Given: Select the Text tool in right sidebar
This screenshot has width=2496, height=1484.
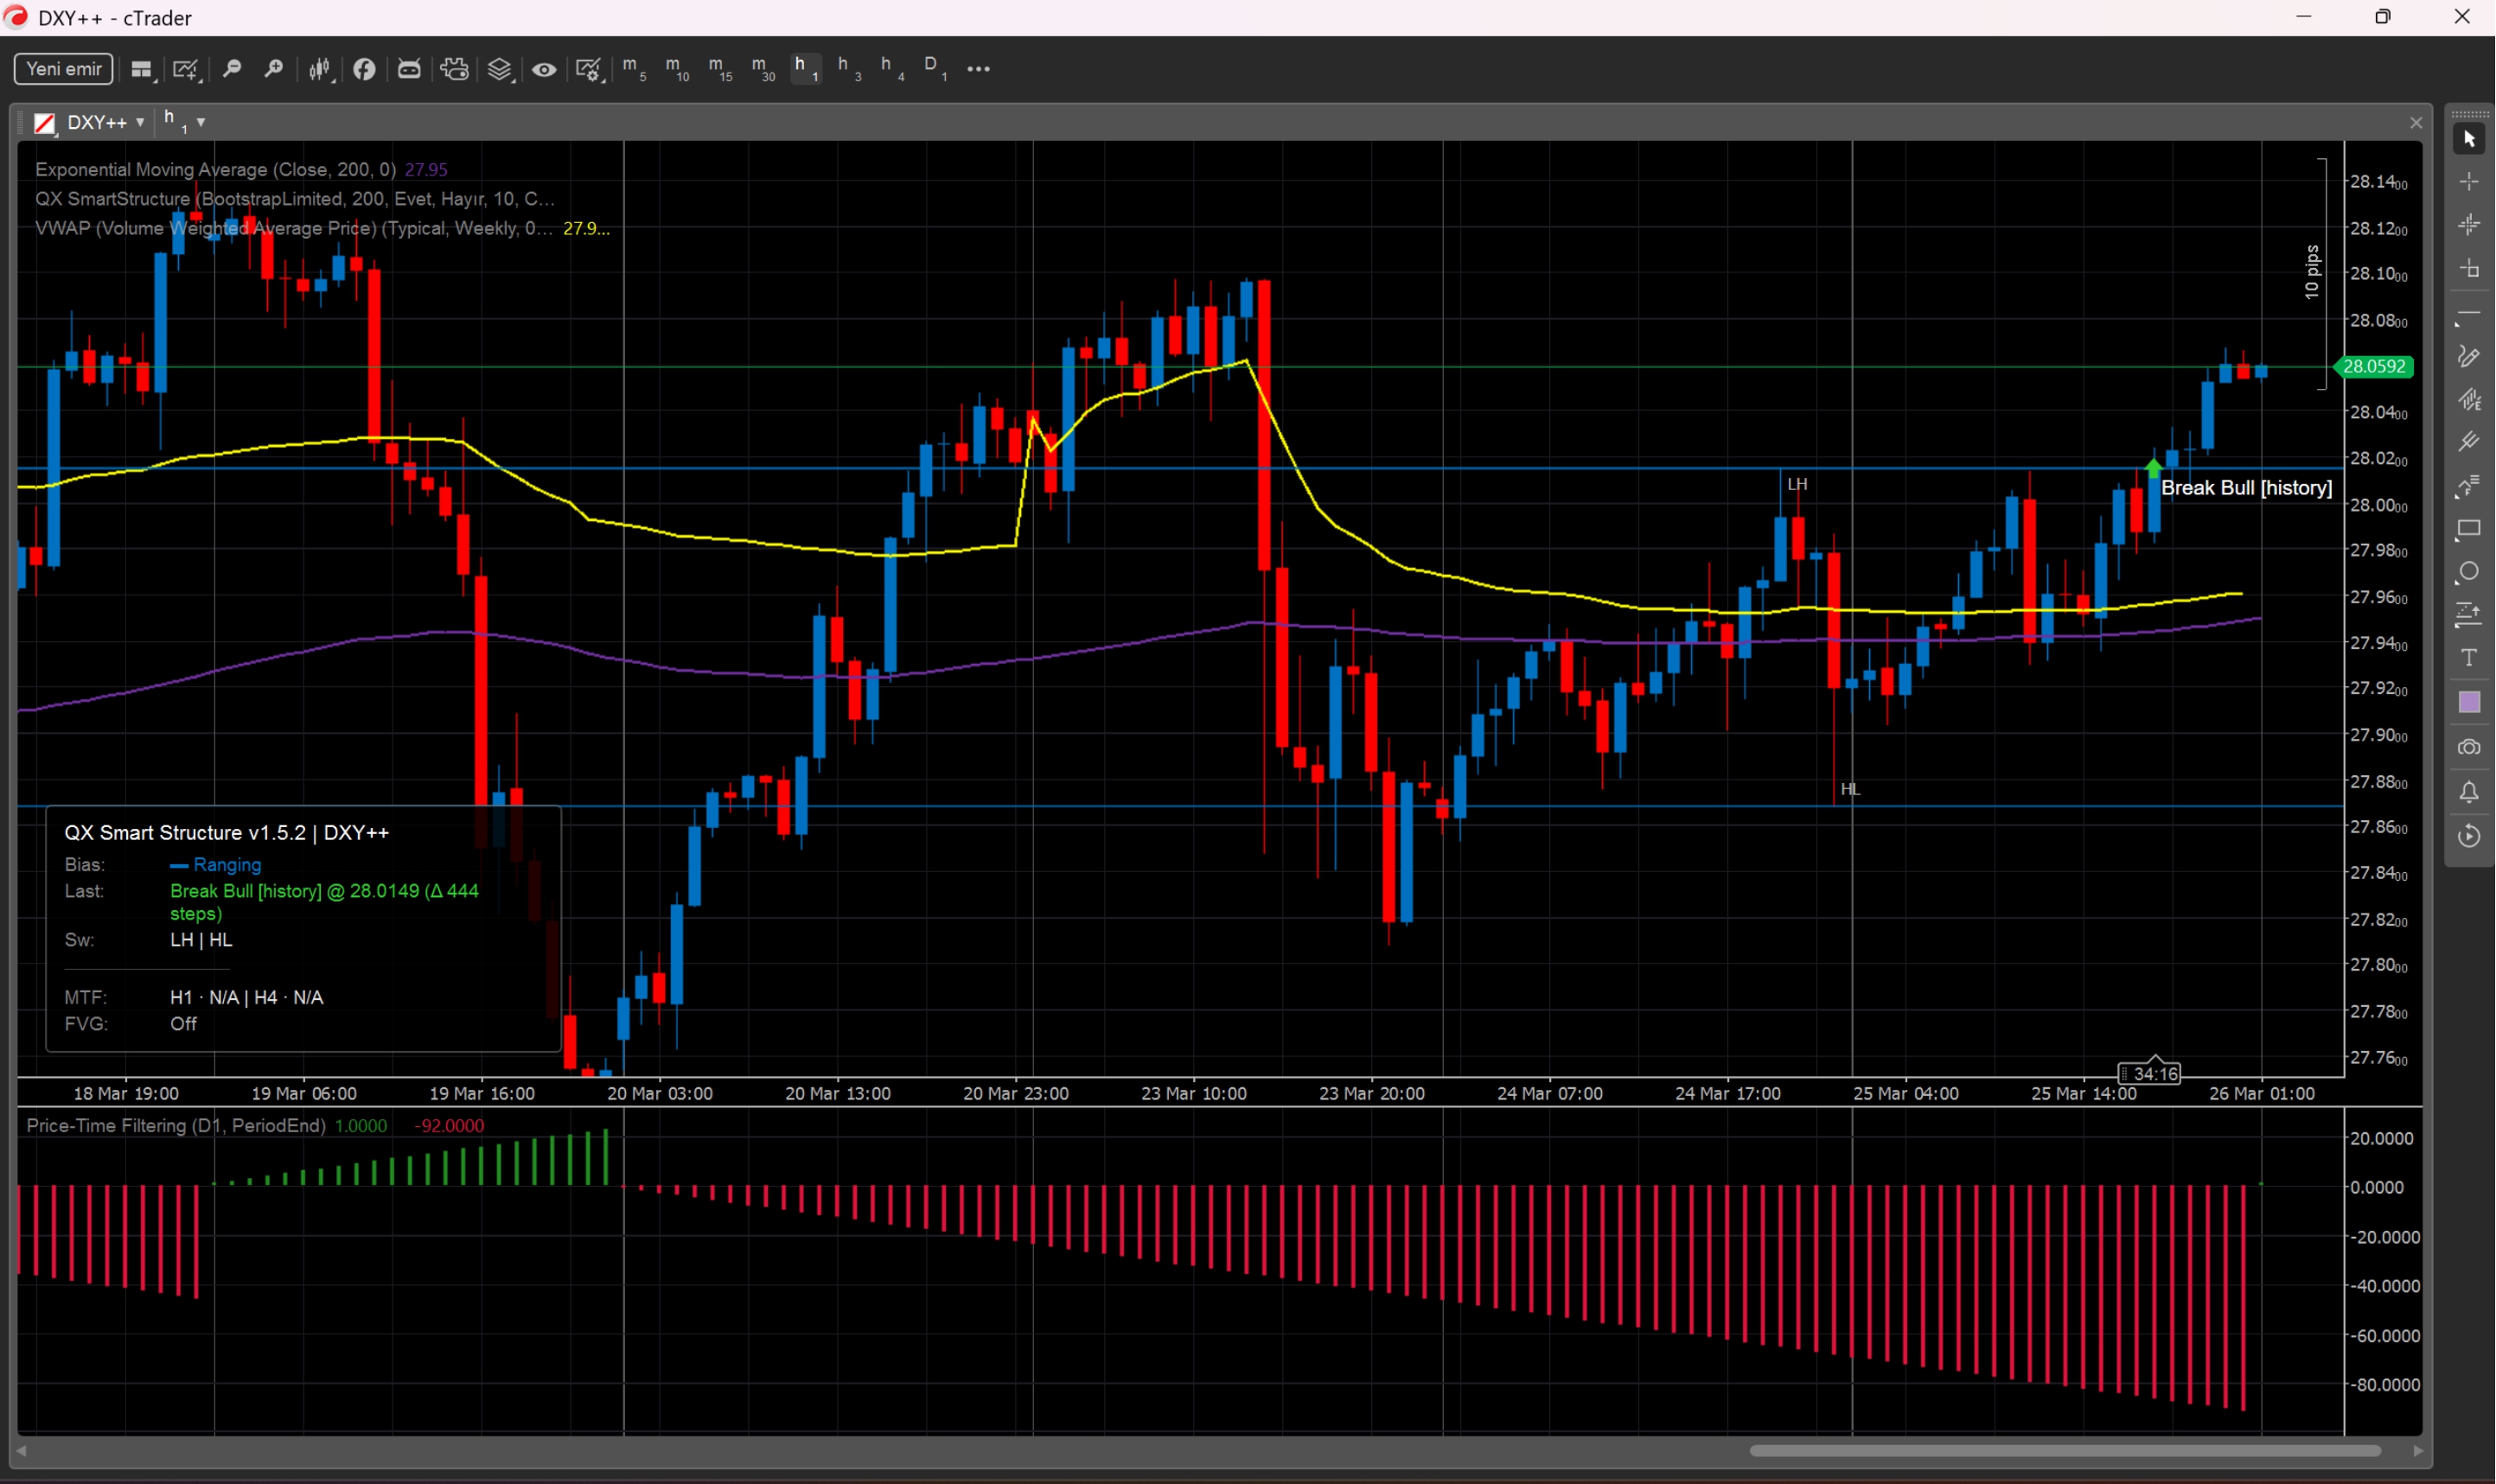Looking at the screenshot, I should coord(2469,658).
